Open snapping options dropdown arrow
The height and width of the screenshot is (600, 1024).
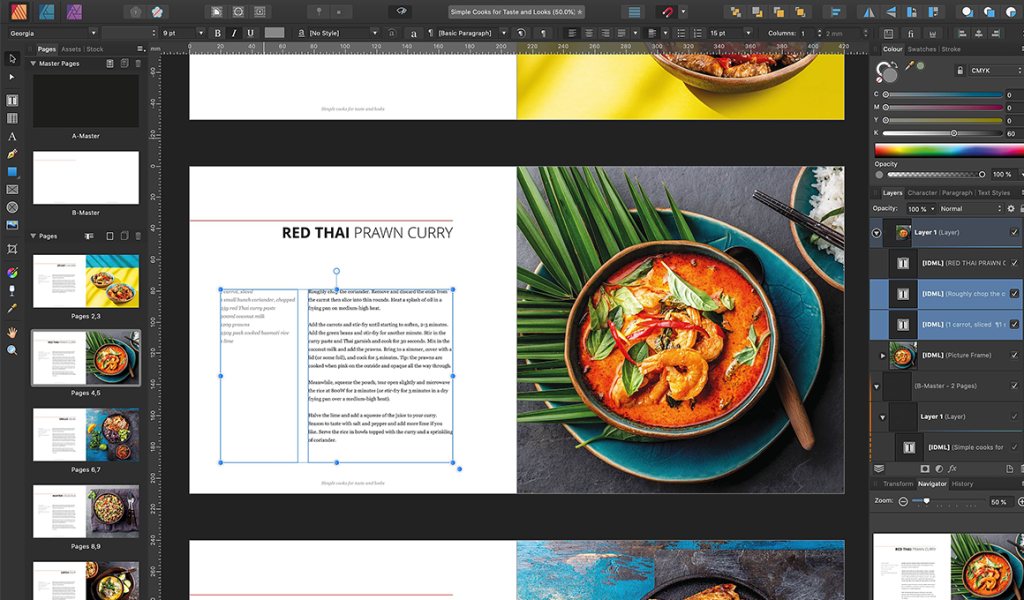click(x=683, y=12)
